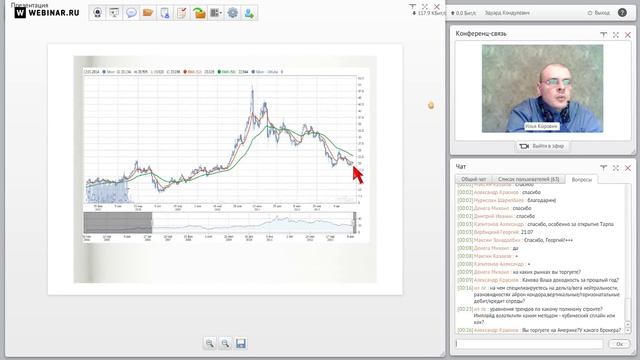Screen dimensions: 640x360
Task: Open the layout panels dropdown in toolbar
Action: point(216,13)
